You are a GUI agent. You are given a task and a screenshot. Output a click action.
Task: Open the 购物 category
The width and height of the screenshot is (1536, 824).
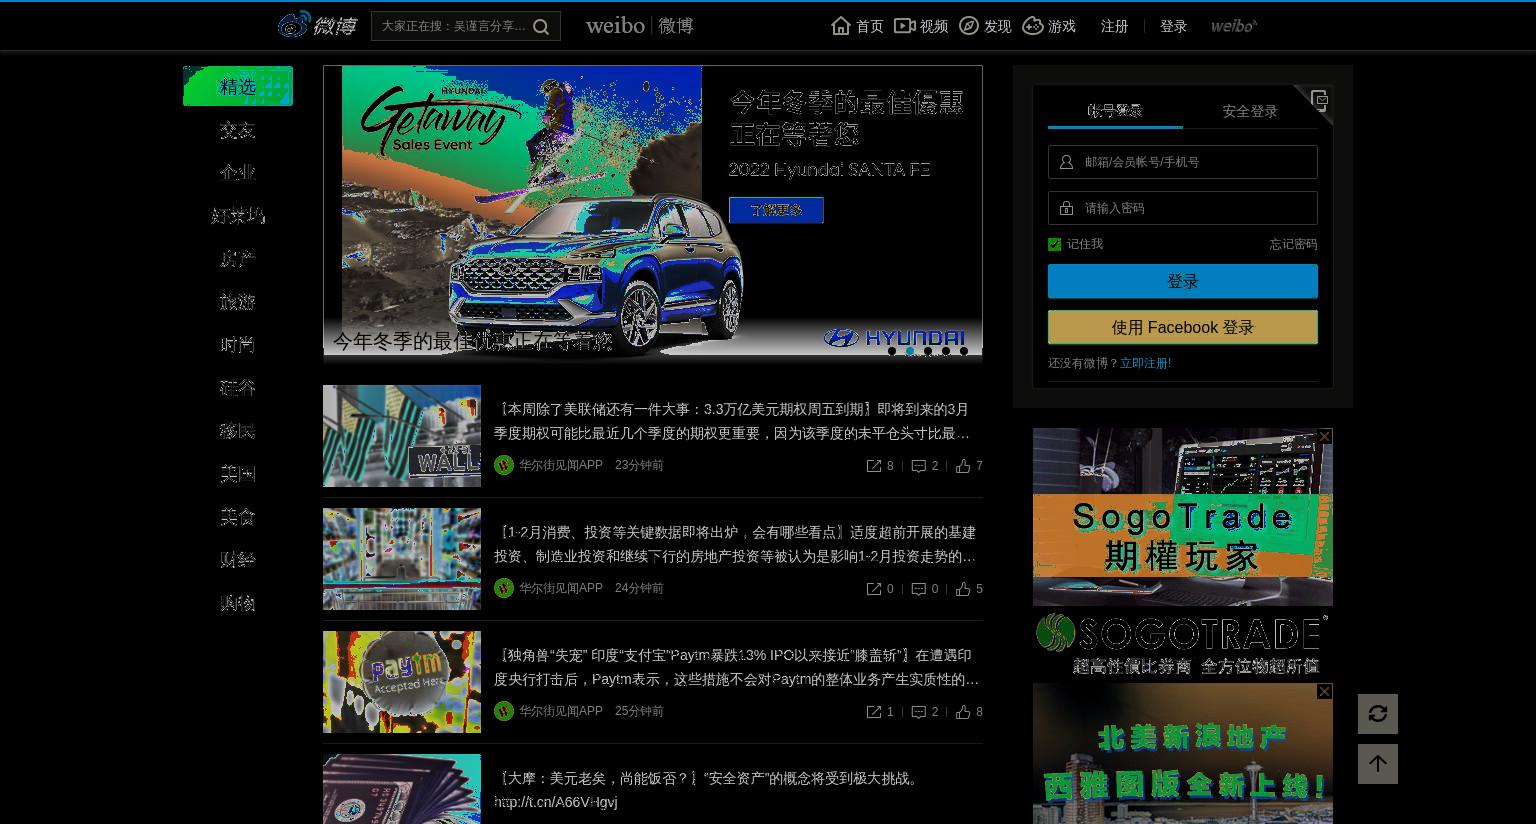click(x=238, y=603)
